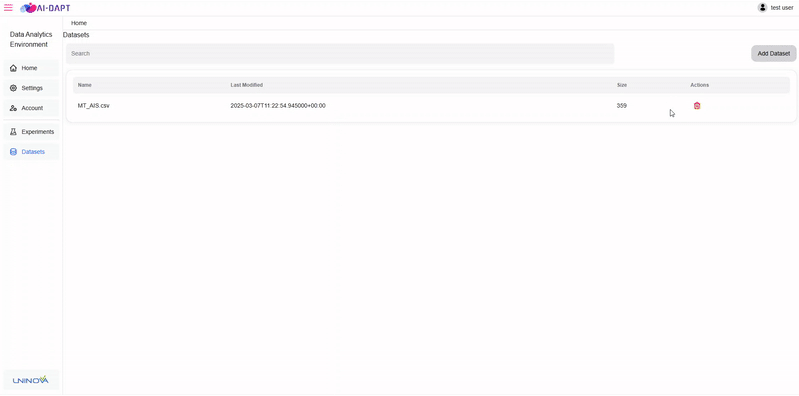The width and height of the screenshot is (799, 396).
Task: Click the test user name
Action: [x=782, y=8]
